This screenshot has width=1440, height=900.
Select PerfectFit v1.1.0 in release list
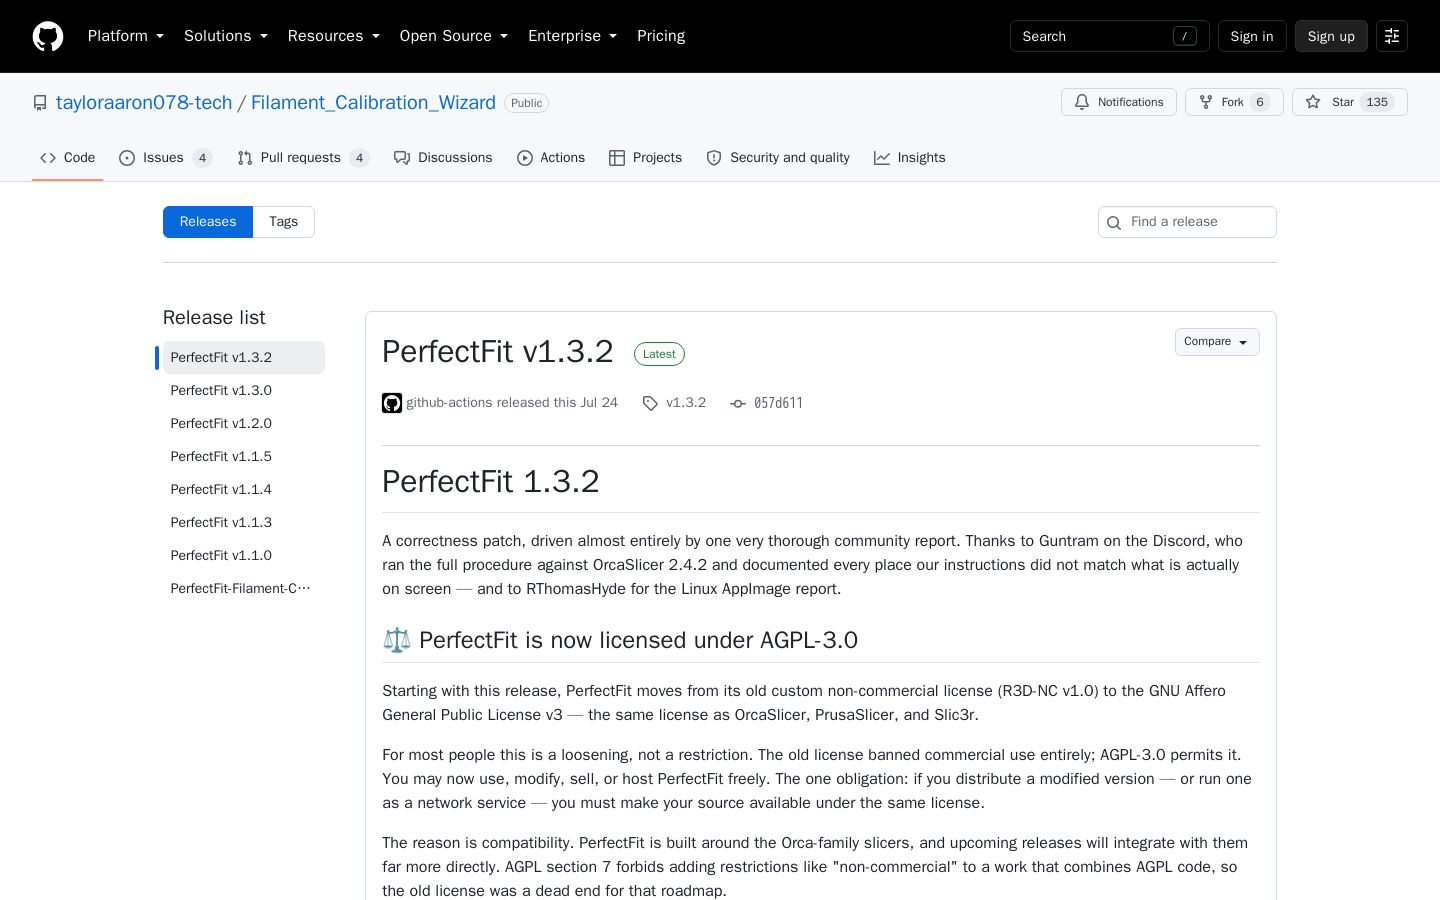[244, 555]
